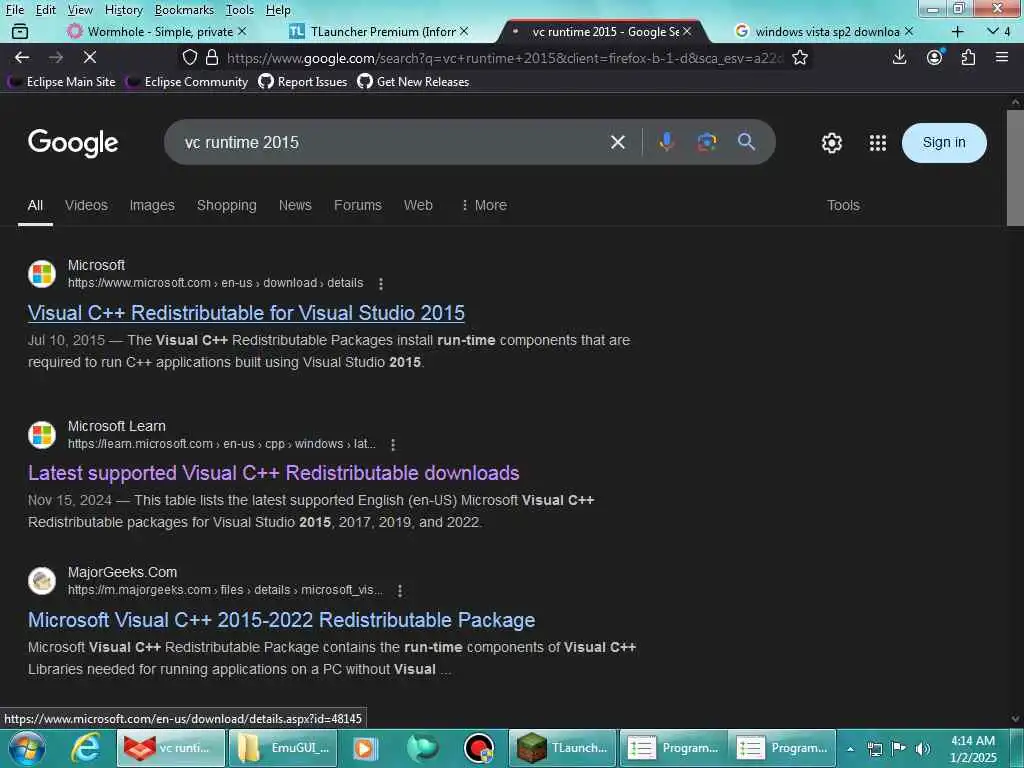Open the Firefox account icon
The height and width of the screenshot is (768, 1024).
coord(935,57)
